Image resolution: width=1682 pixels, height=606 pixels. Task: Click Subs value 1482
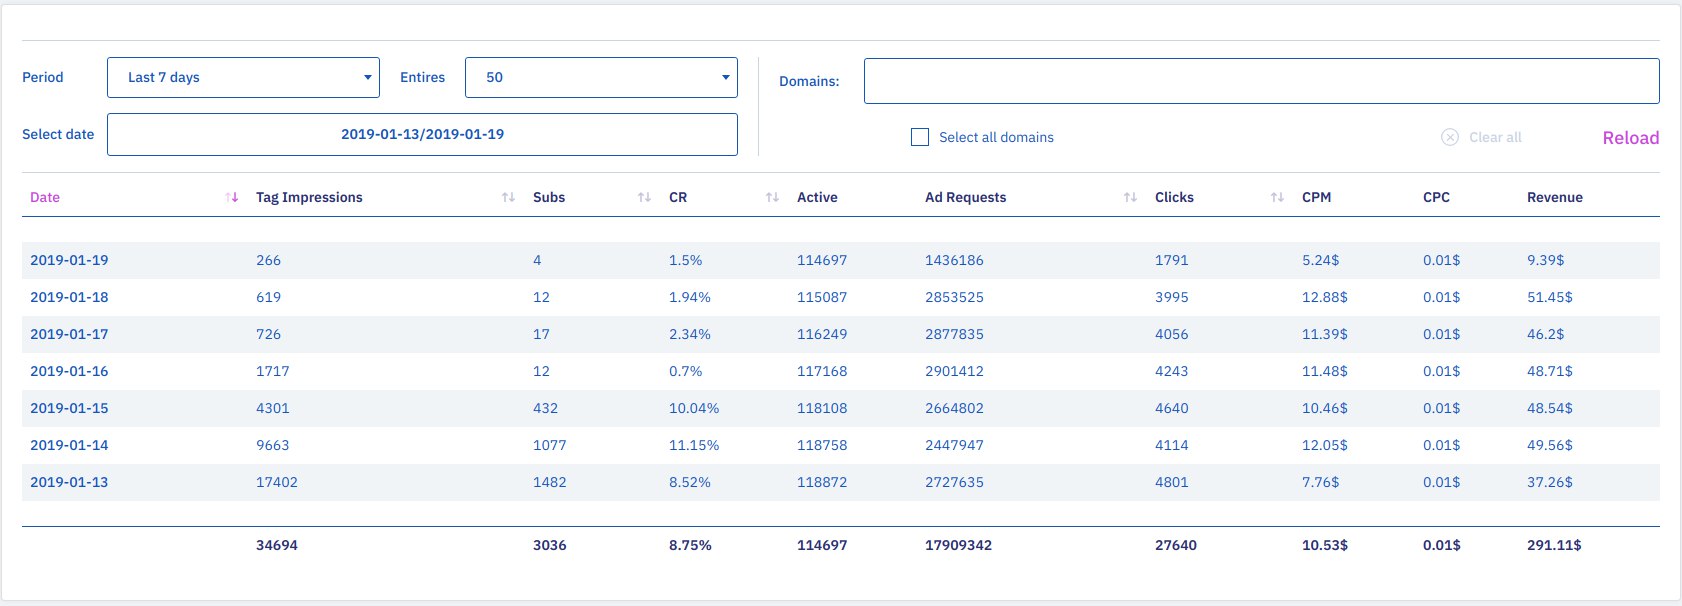coord(550,482)
